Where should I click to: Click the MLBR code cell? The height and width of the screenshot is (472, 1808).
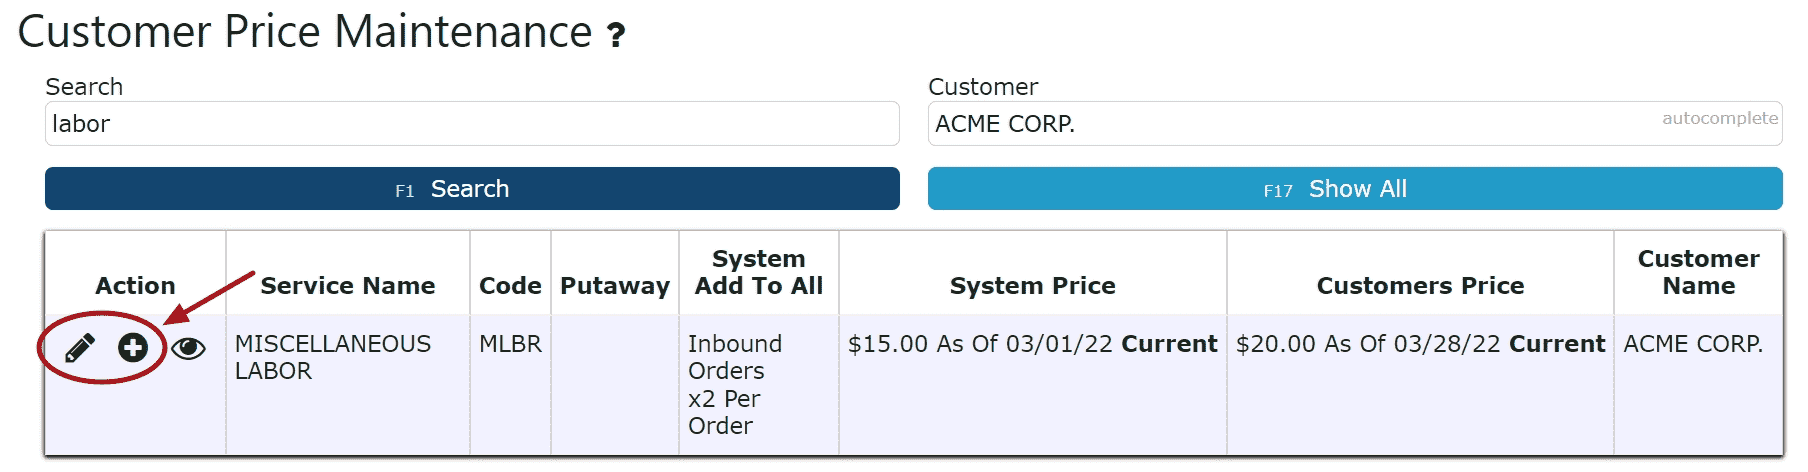click(x=510, y=344)
